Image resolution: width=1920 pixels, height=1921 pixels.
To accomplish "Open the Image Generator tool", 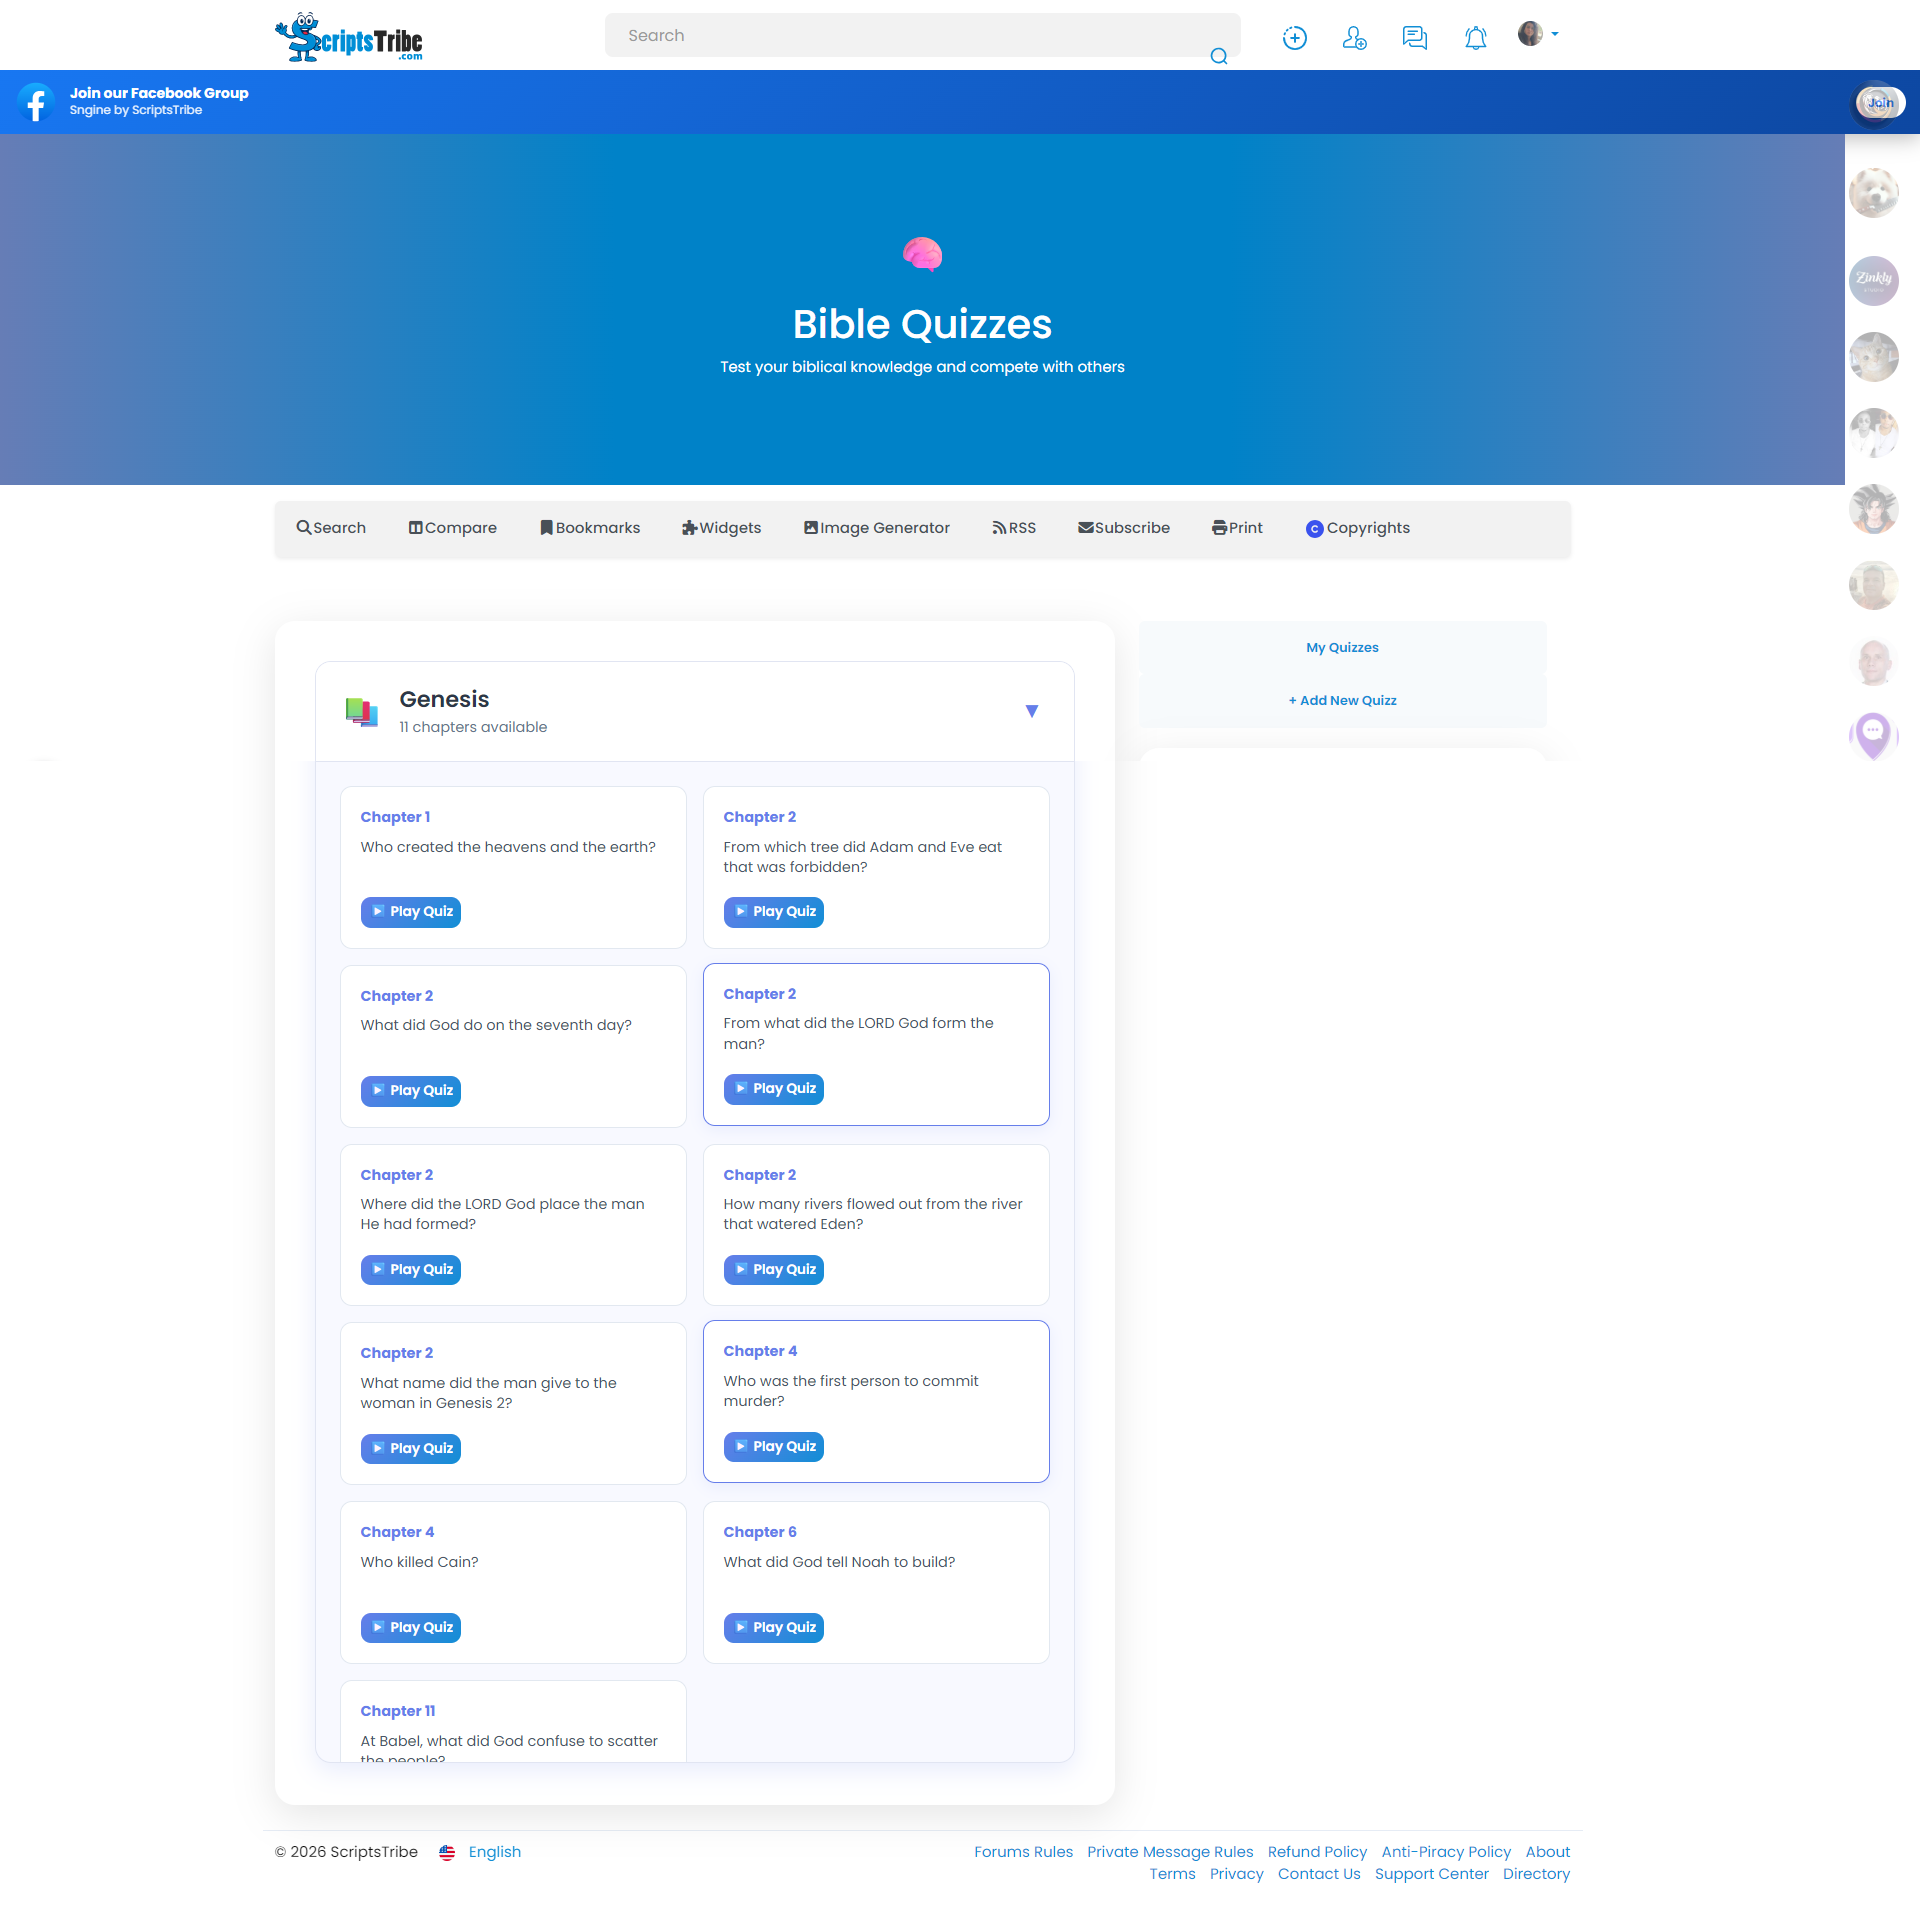I will pos(876,528).
